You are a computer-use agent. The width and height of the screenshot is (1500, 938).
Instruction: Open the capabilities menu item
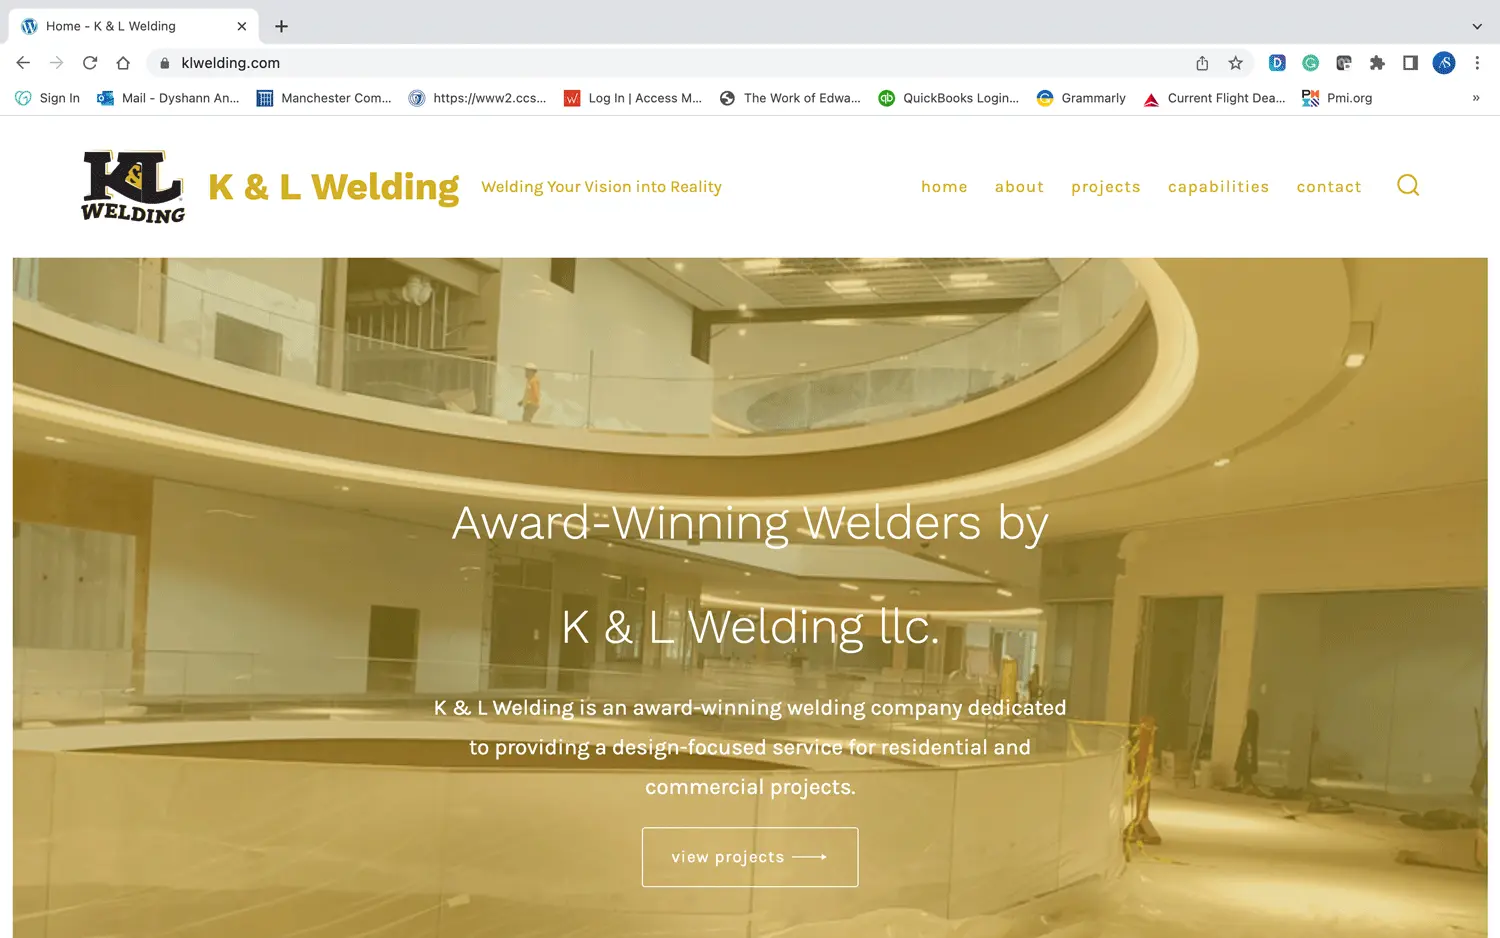click(x=1218, y=187)
